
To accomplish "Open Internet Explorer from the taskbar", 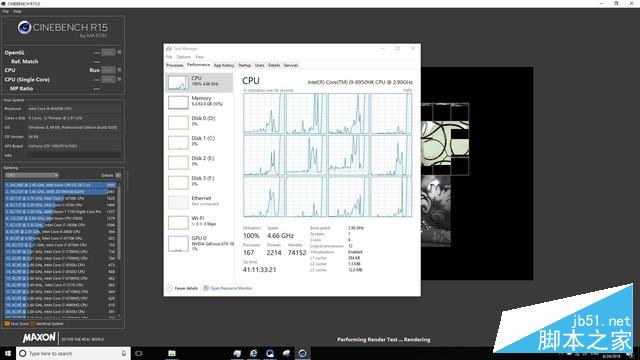I will (253, 353).
